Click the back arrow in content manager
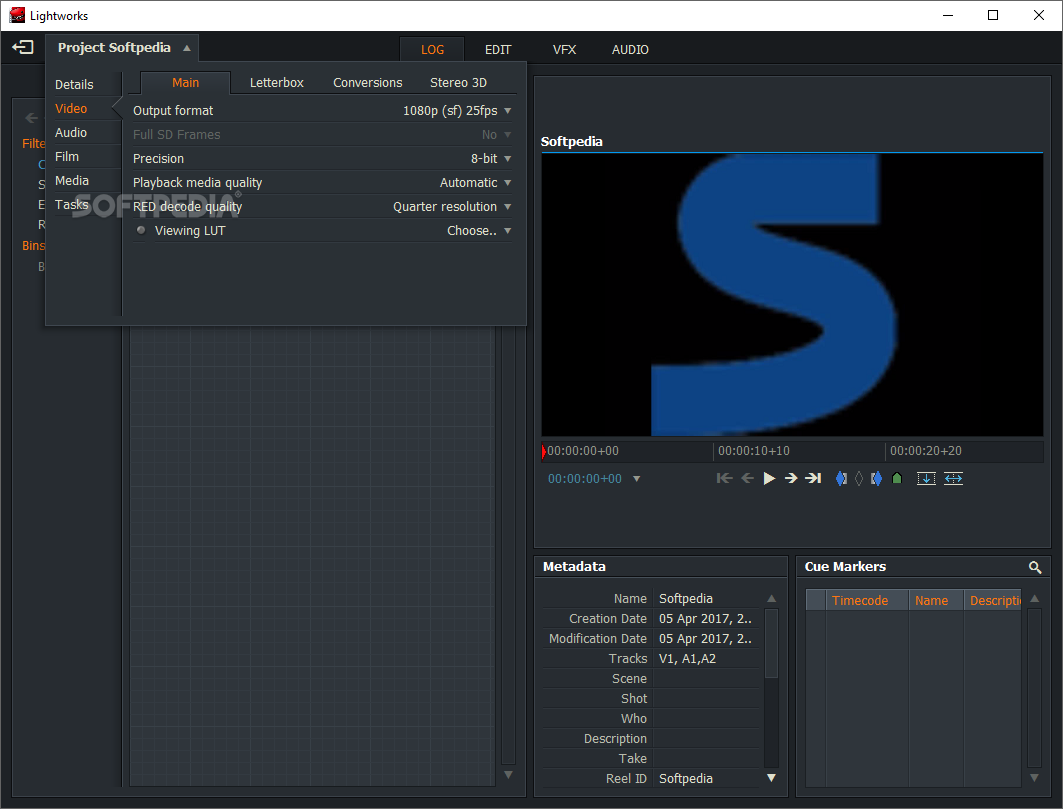1063x809 pixels. tap(31, 118)
